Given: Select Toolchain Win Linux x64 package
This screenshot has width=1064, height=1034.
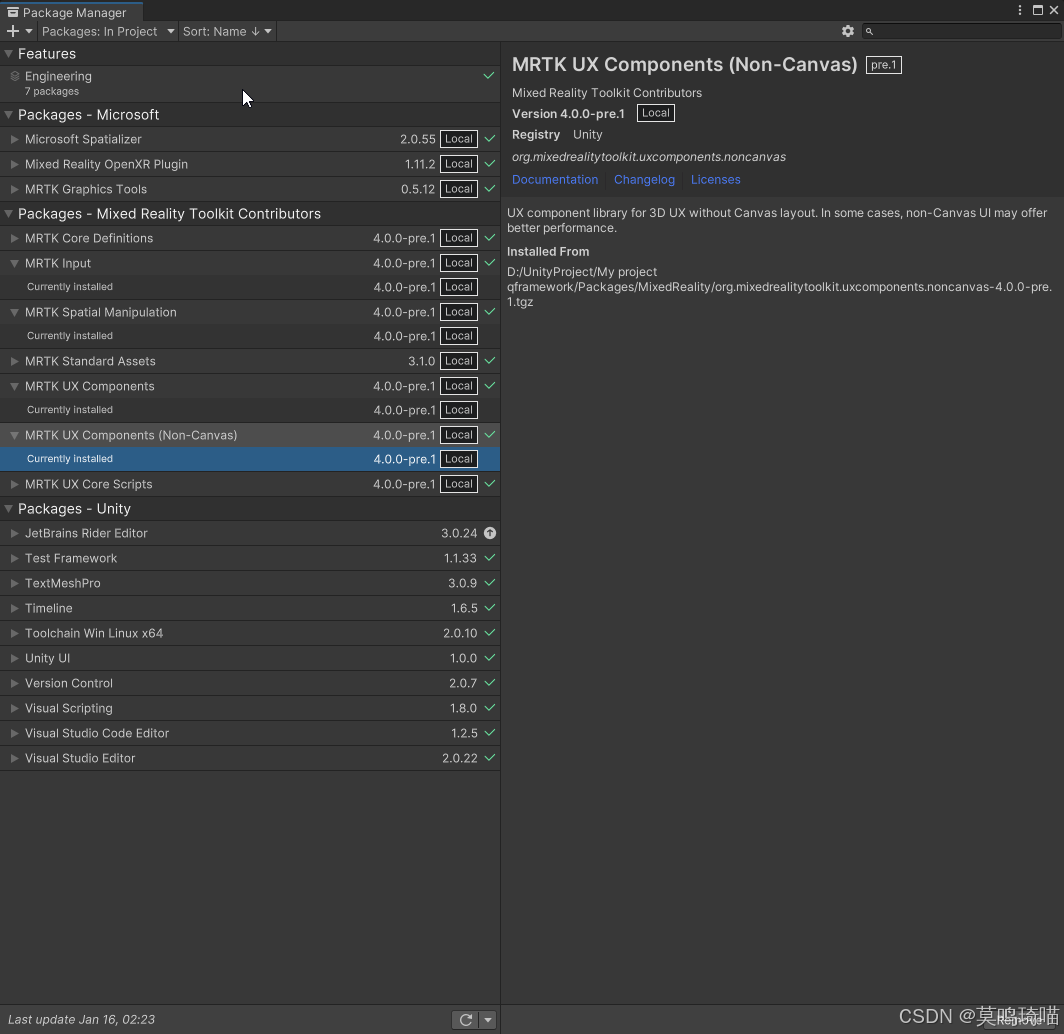Looking at the screenshot, I should tap(250, 633).
